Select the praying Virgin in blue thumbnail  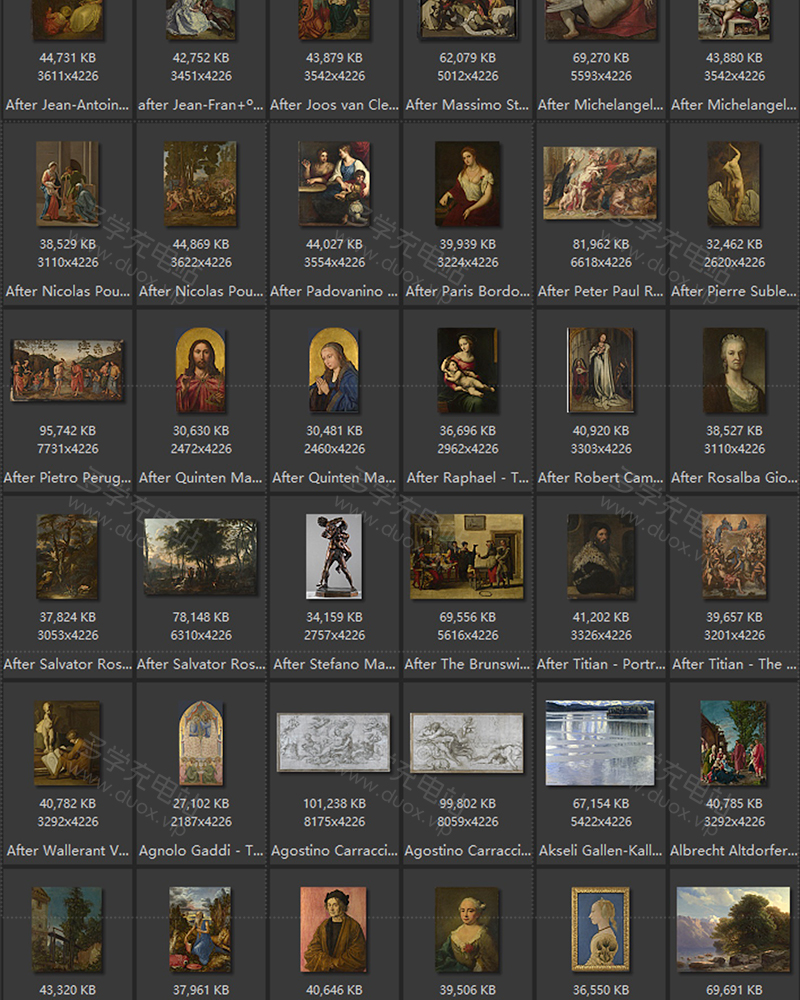(334, 370)
